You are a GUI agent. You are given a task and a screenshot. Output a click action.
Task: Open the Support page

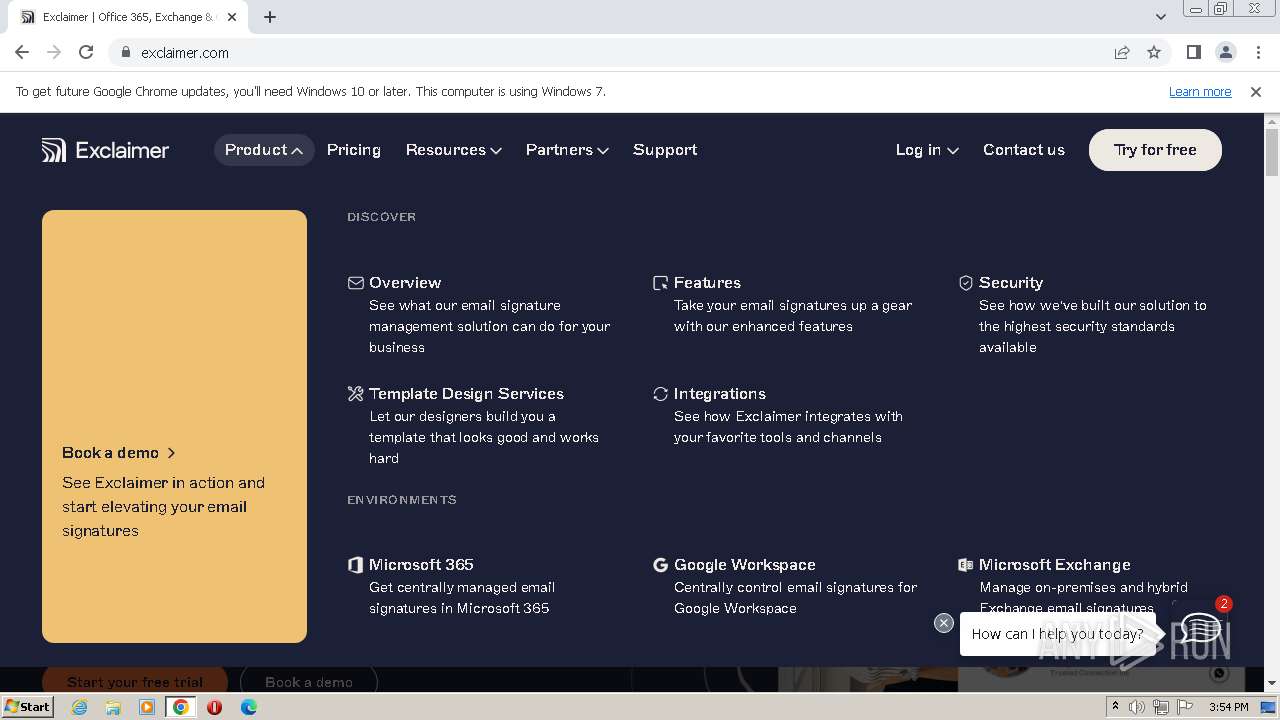click(x=665, y=150)
